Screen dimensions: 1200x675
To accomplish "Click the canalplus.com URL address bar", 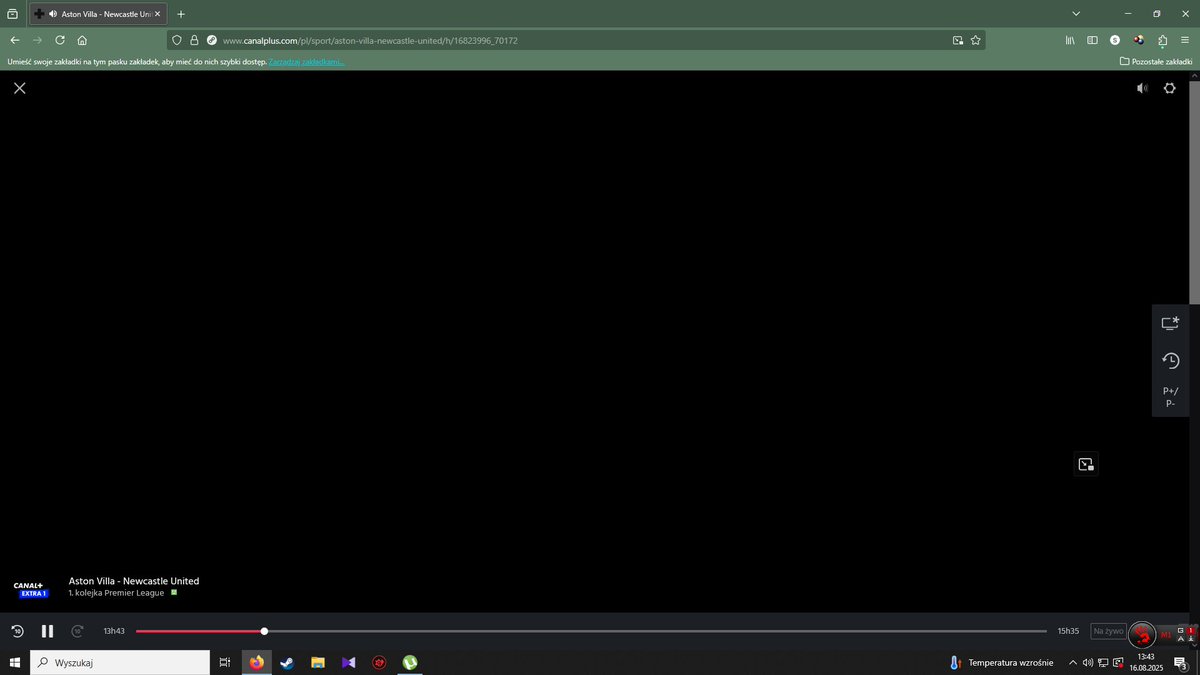I will click(x=575, y=41).
